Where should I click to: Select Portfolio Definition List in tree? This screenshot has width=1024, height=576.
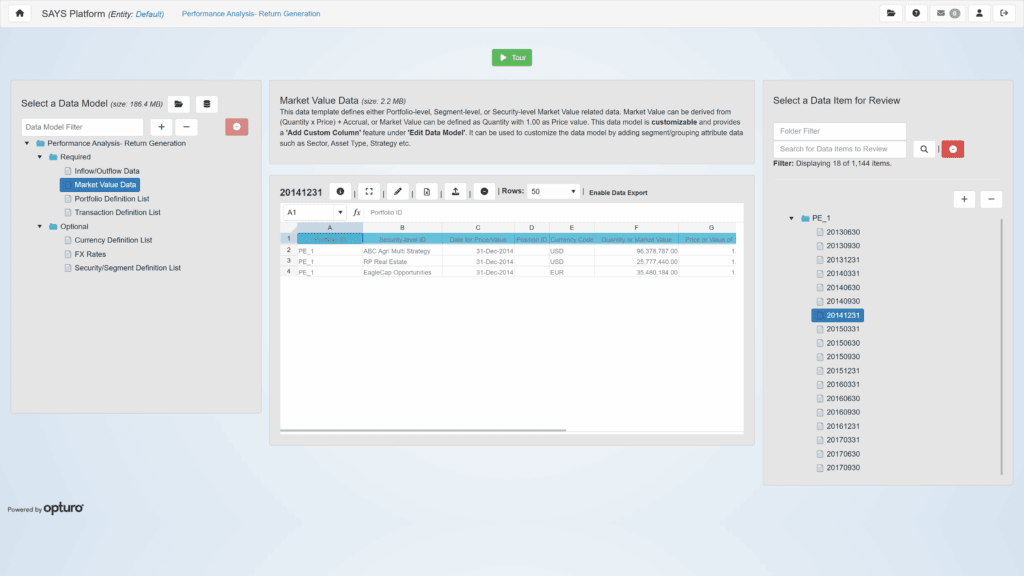coord(112,199)
